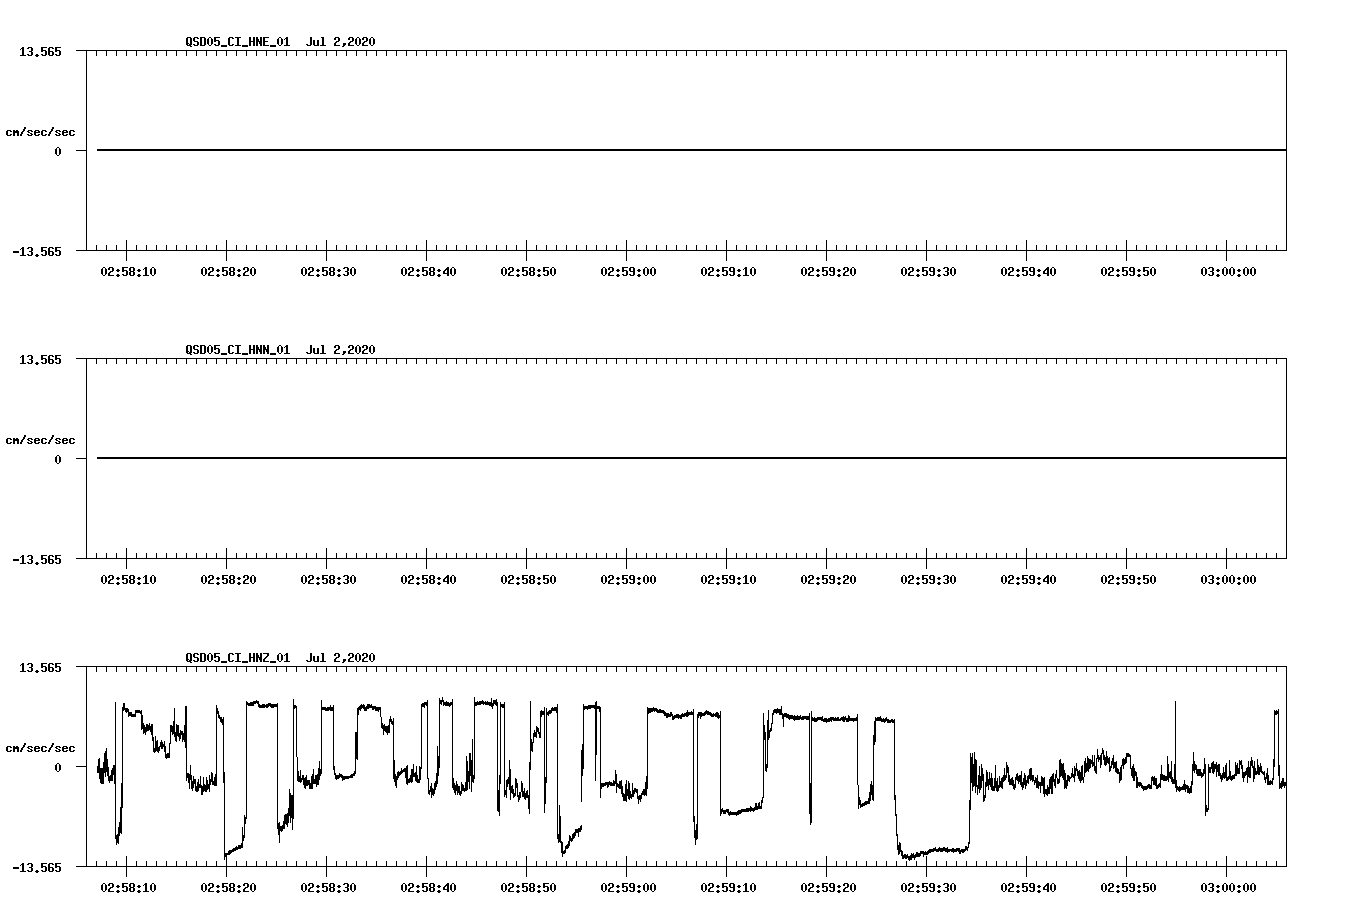This screenshot has width=1358, height=924.
Task: Click the 02:58:10 time label on HNZ axis
Action: pyautogui.click(x=128, y=888)
